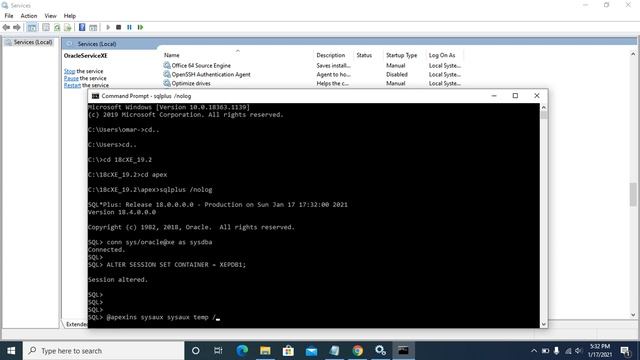Click the volume speaker icon in system tray
This screenshot has height=360, width=640.
point(578,351)
